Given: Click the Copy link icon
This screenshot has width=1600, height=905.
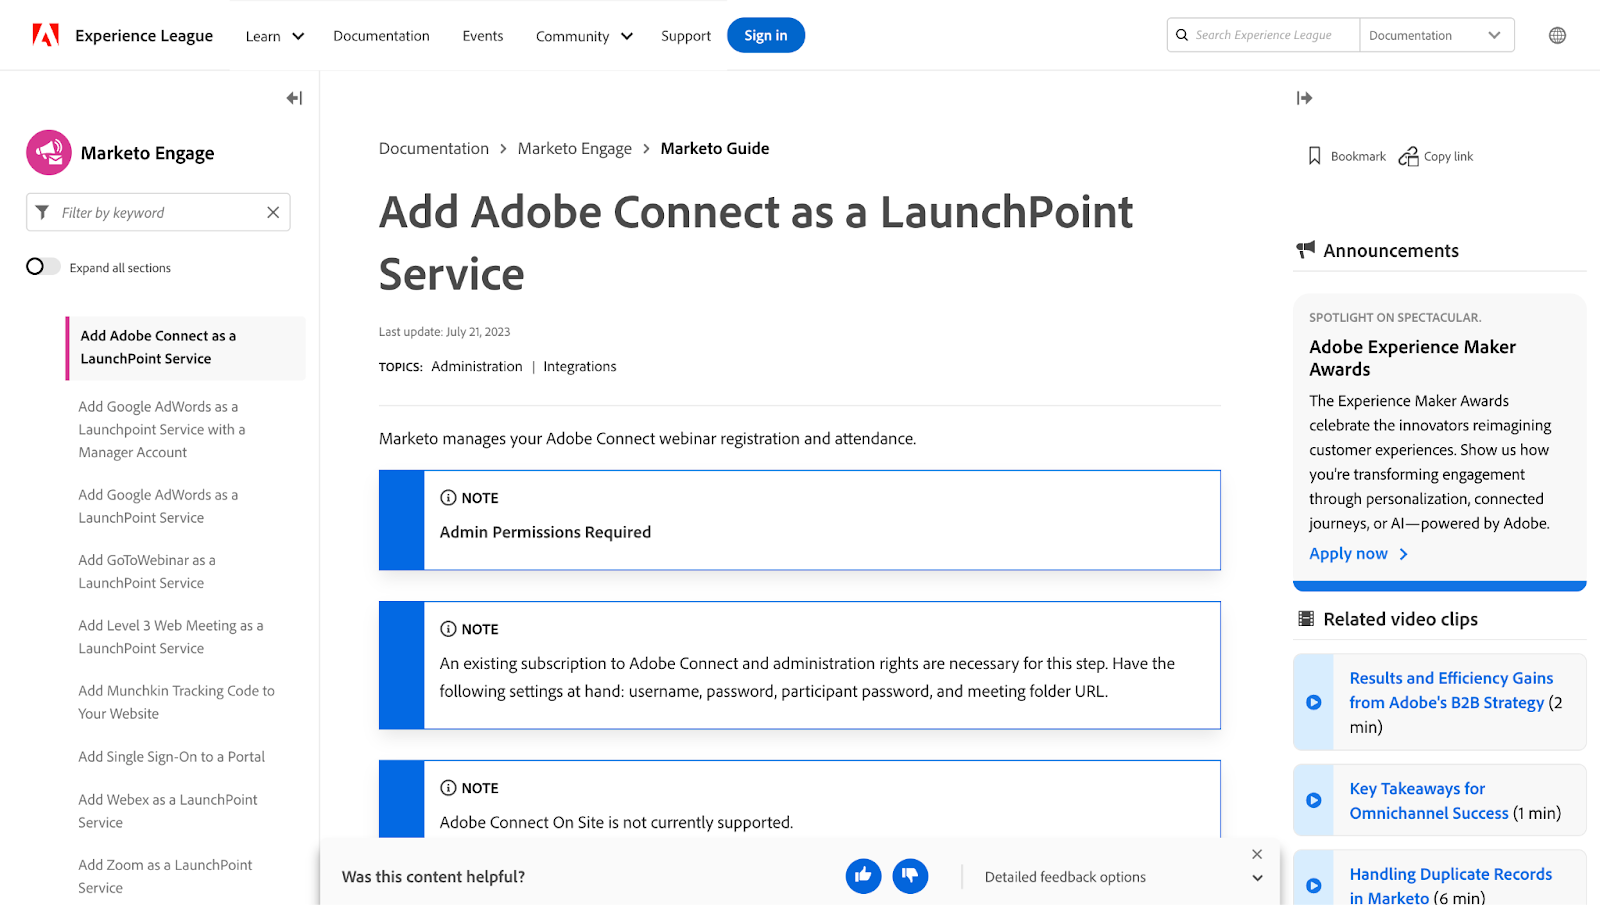Looking at the screenshot, I should pos(1408,156).
